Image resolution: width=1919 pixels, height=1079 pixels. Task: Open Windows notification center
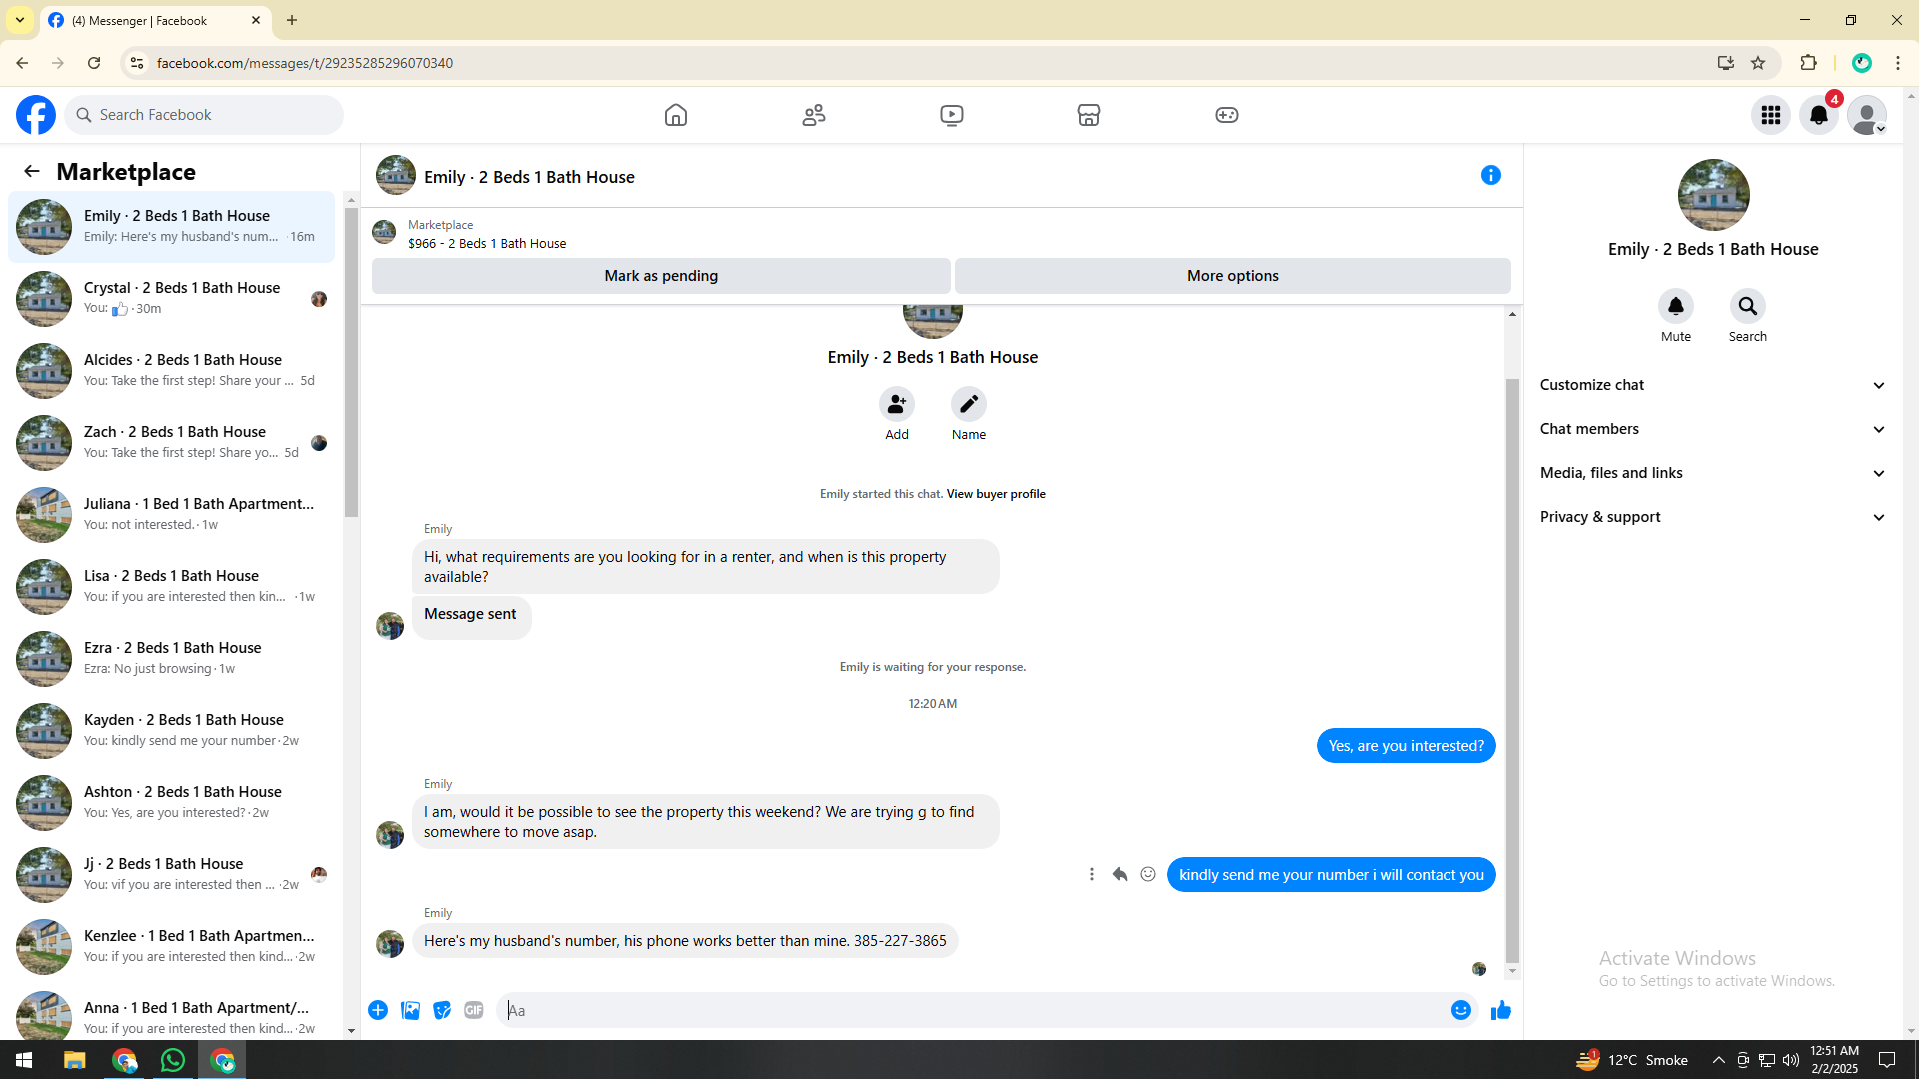(x=1887, y=1060)
